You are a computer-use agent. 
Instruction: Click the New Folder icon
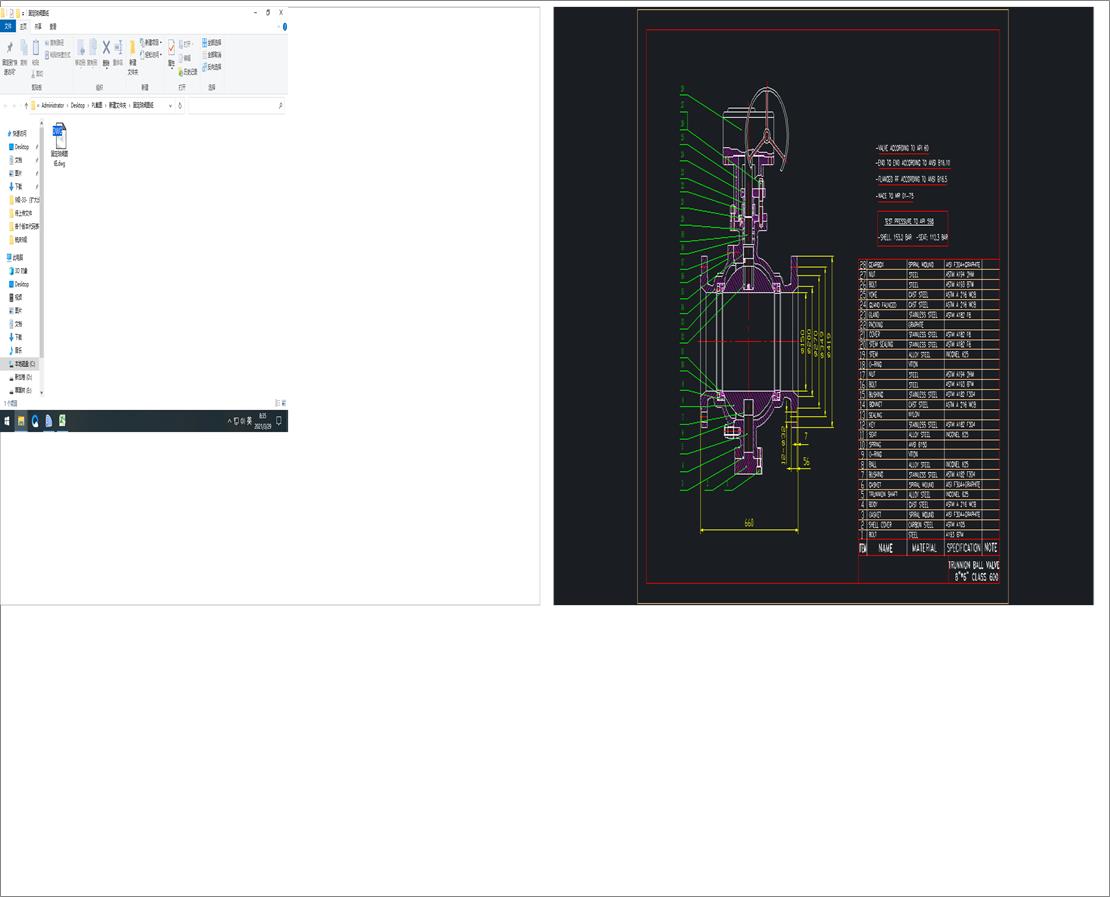pyautogui.click(x=132, y=50)
